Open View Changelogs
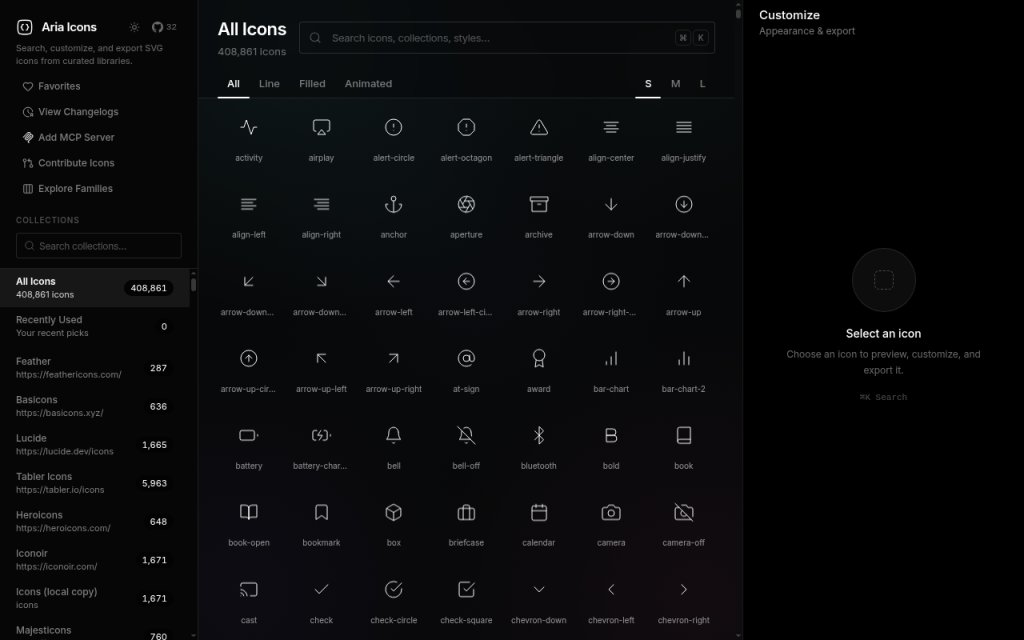 point(71,112)
